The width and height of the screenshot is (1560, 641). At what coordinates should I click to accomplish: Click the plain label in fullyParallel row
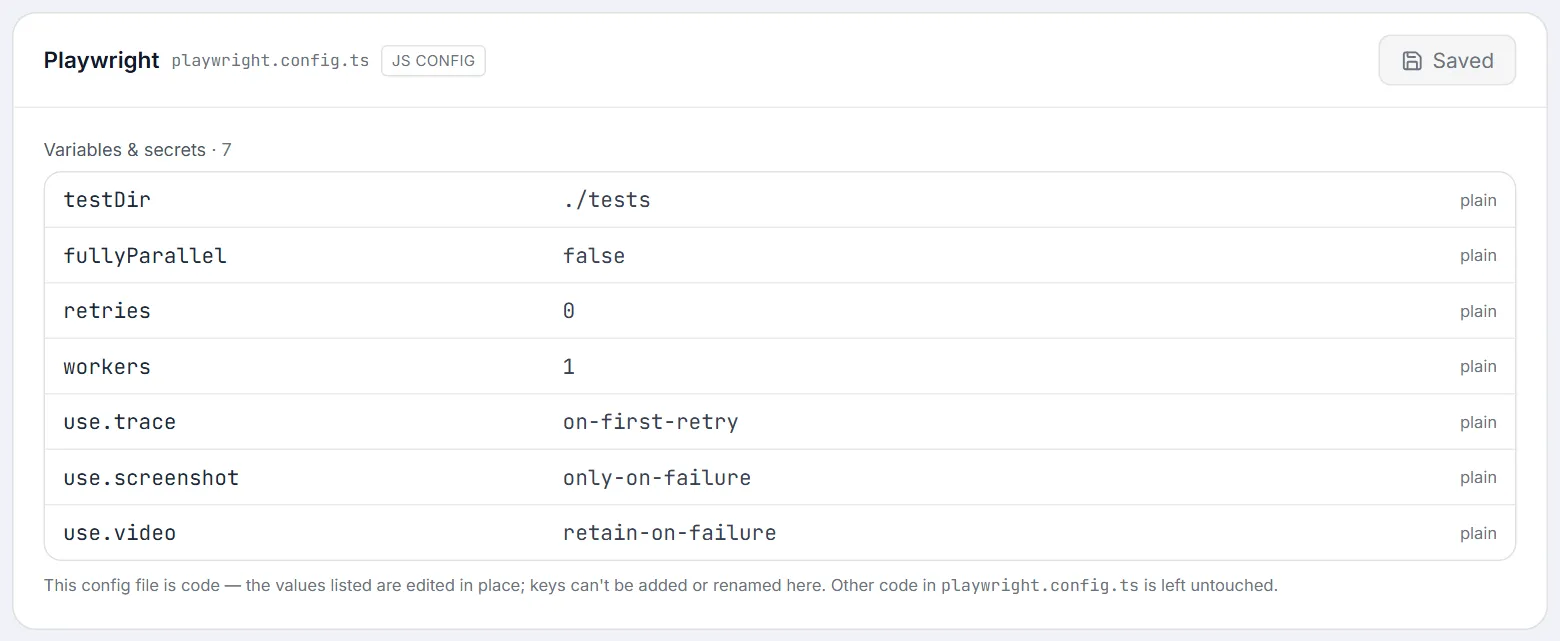click(1478, 256)
